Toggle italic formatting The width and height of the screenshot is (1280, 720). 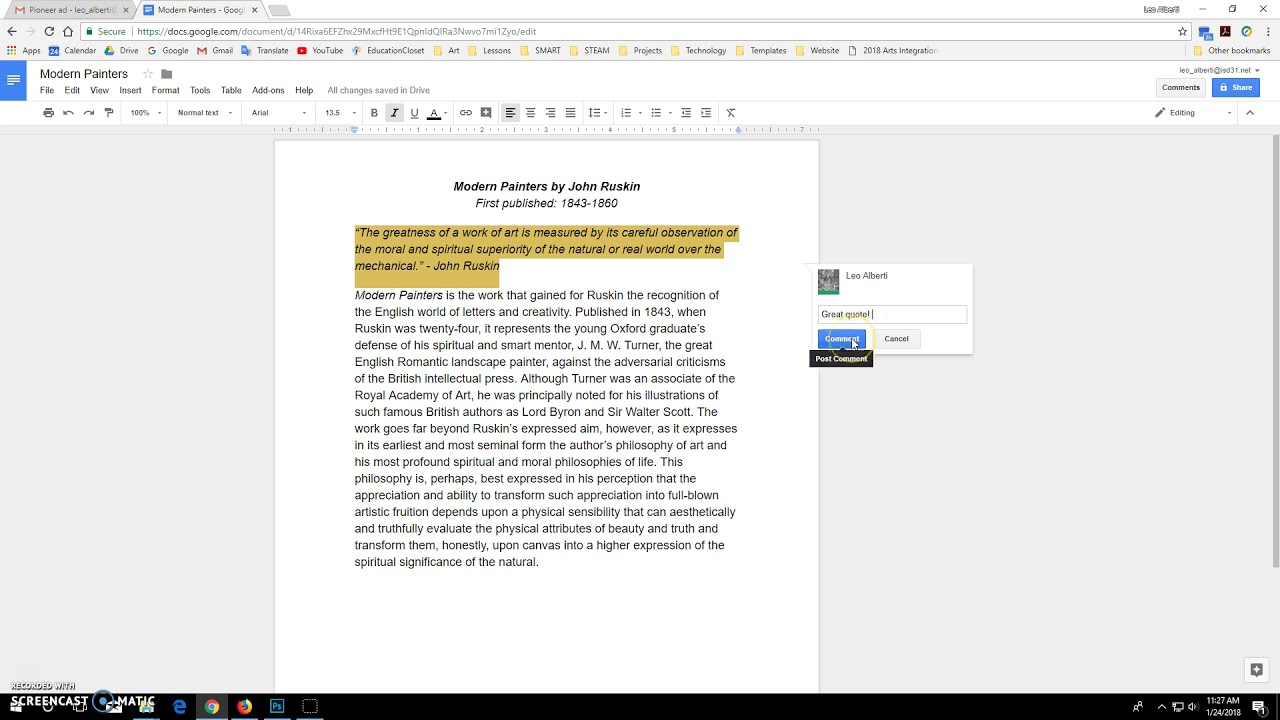point(394,113)
